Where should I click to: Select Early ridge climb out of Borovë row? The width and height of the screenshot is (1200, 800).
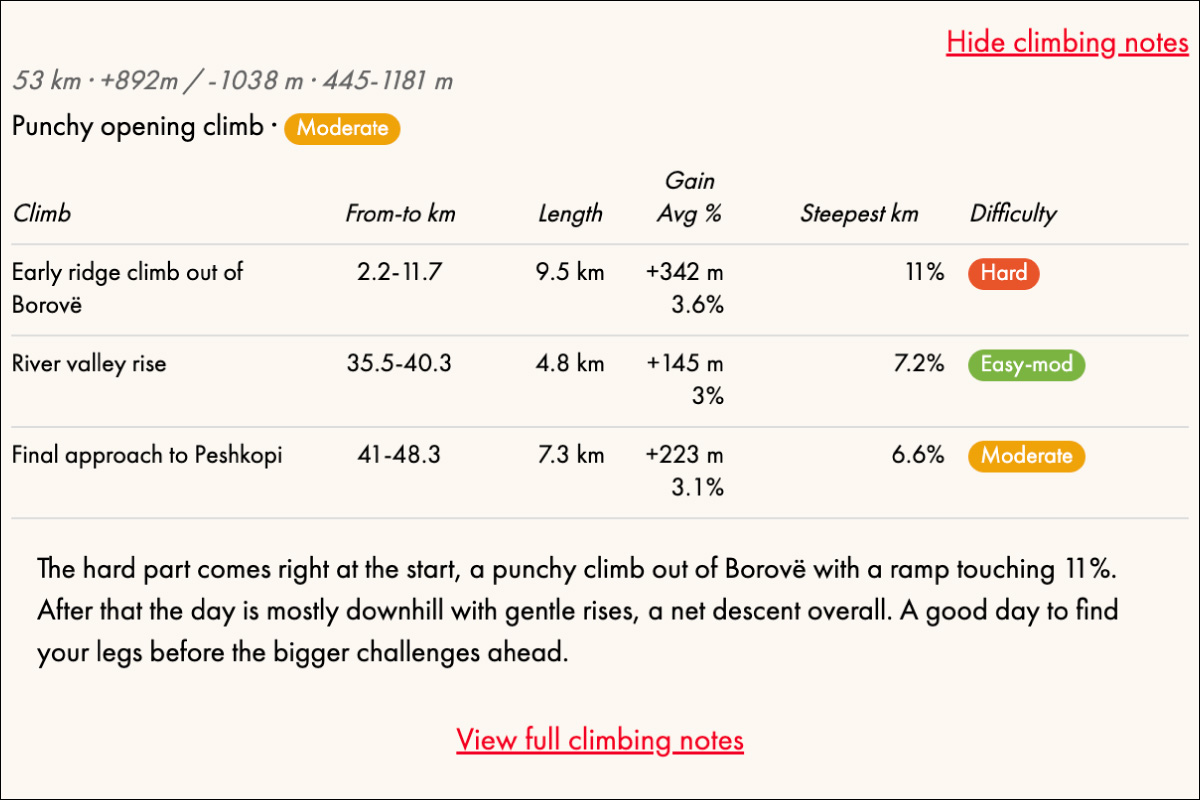point(600,290)
